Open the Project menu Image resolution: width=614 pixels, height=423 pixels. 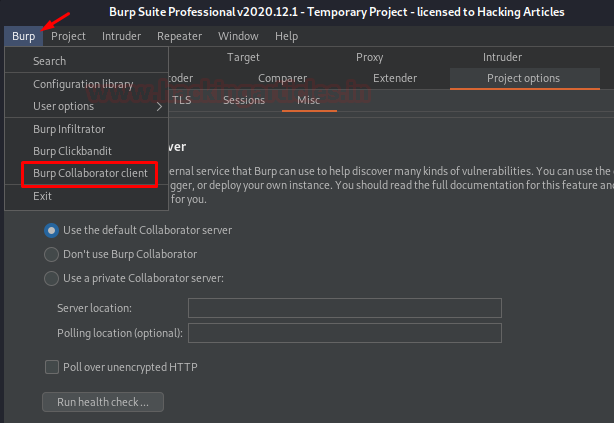[68, 36]
